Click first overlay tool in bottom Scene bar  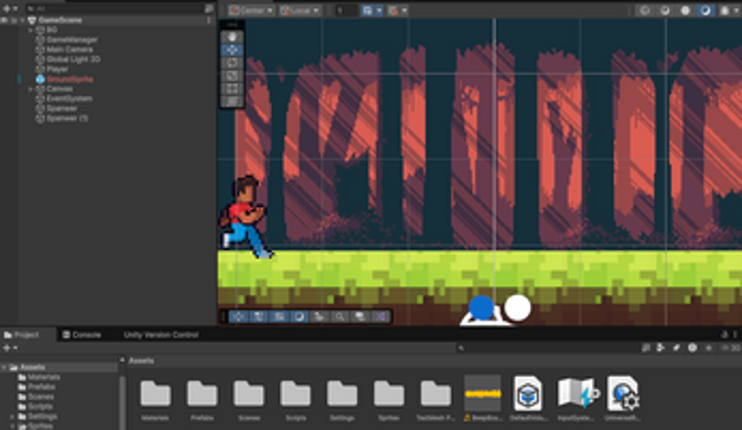(238, 316)
